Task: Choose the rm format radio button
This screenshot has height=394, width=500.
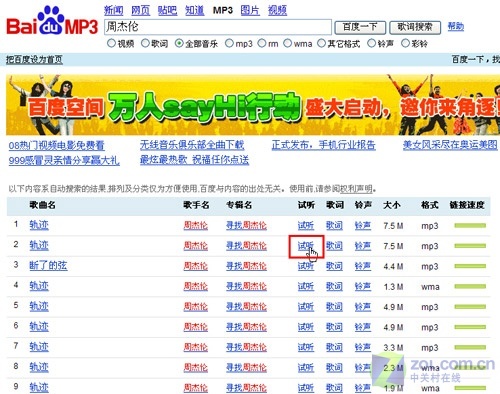Action: tap(262, 43)
